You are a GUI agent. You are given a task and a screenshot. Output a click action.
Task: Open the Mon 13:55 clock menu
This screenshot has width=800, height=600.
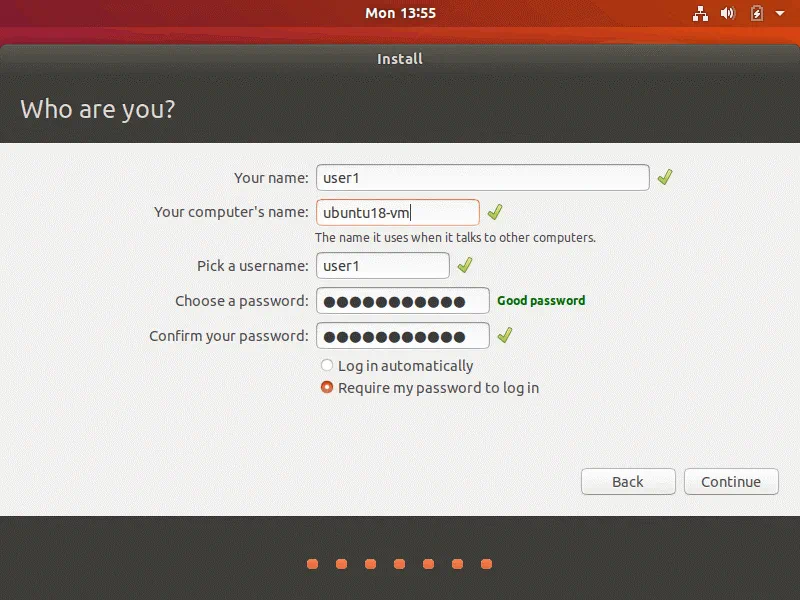(x=400, y=13)
